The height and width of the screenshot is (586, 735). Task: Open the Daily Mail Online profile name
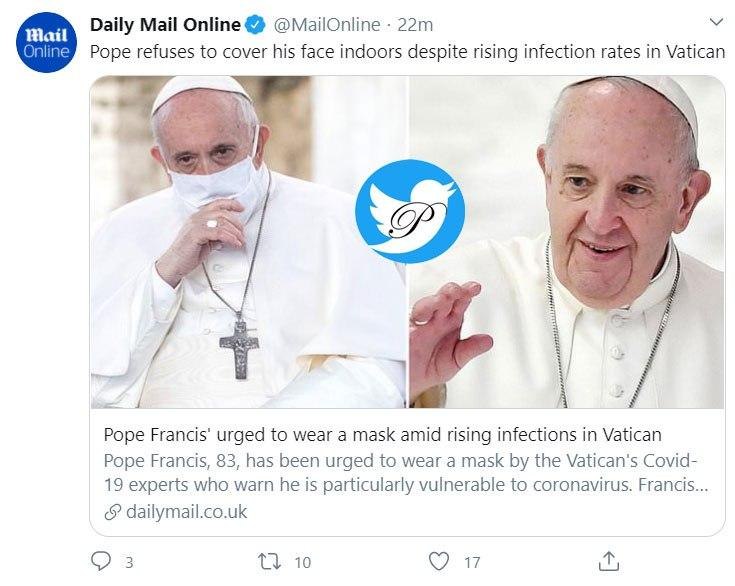pyautogui.click(x=165, y=24)
